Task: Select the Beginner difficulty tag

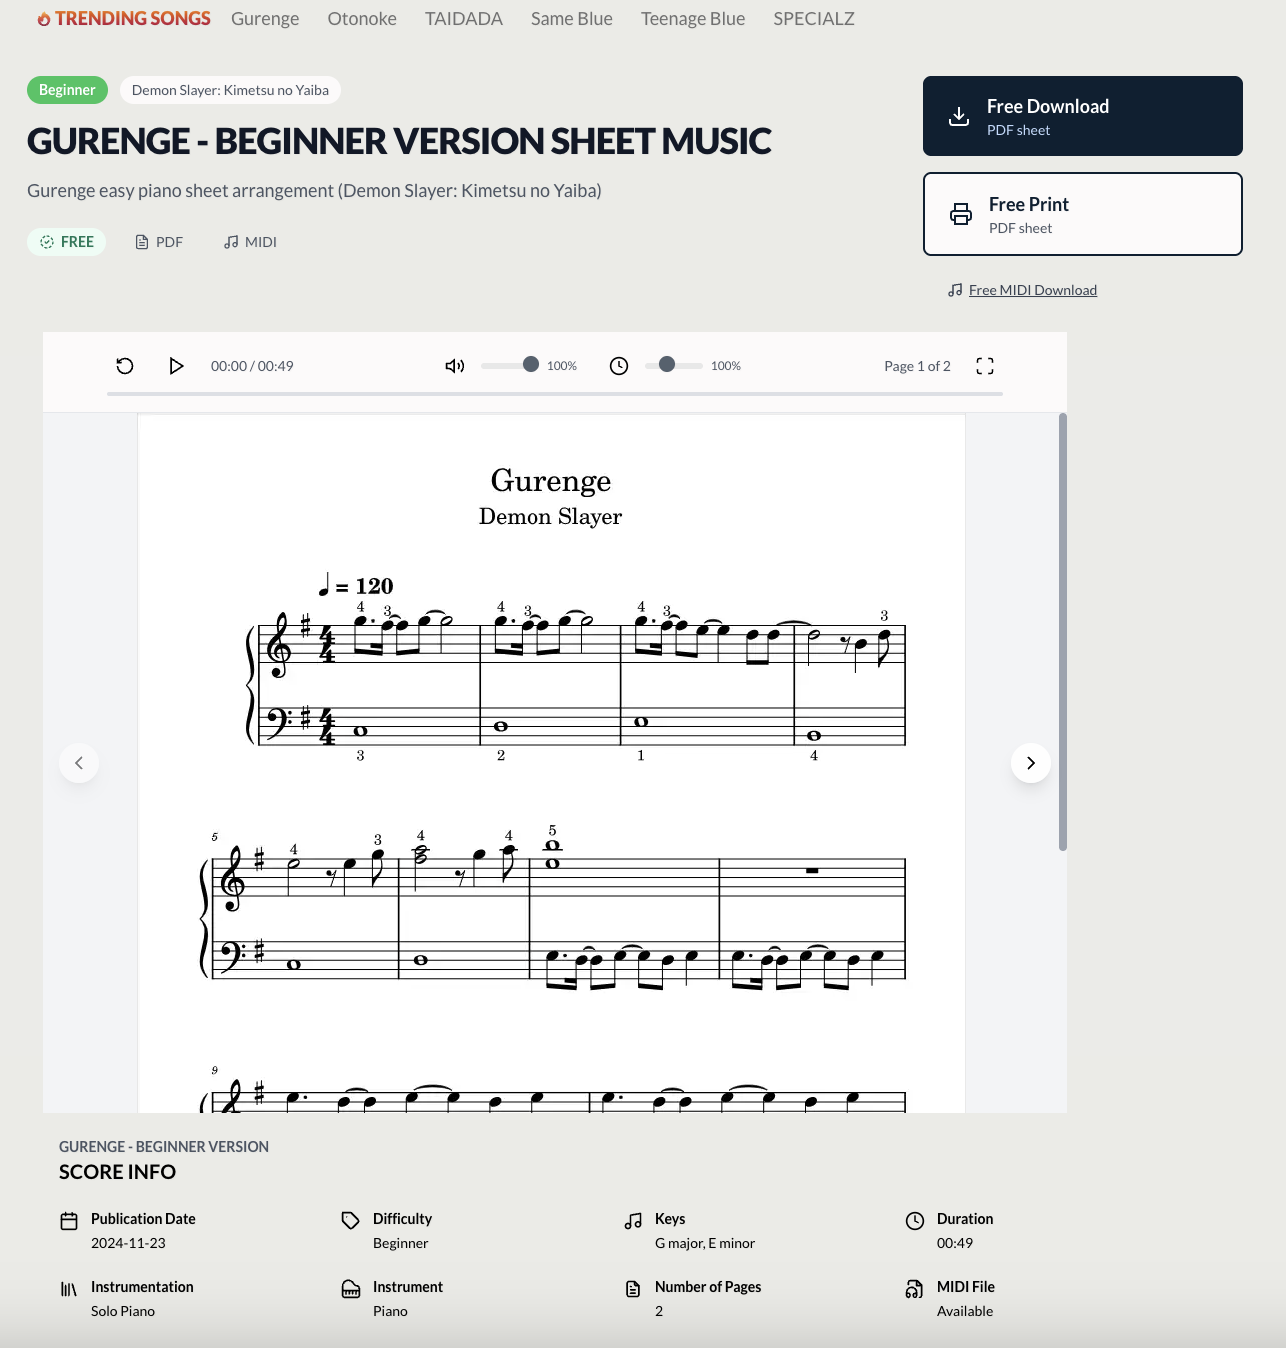Action: click(67, 90)
